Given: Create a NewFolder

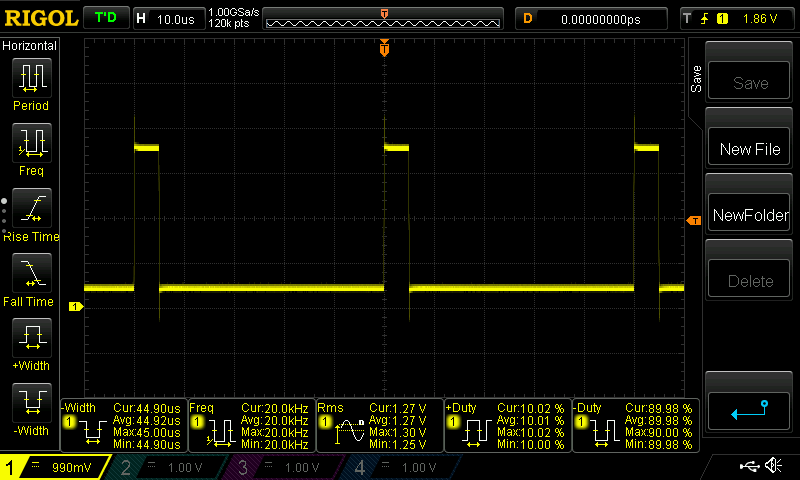Looking at the screenshot, I should coord(748,212).
